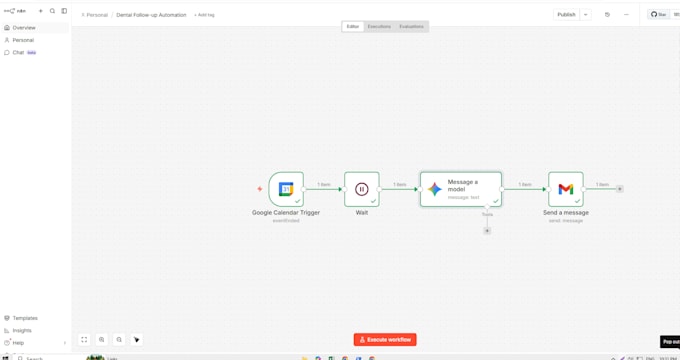
Task: Add a tool via plus under Tools
Action: (x=487, y=231)
